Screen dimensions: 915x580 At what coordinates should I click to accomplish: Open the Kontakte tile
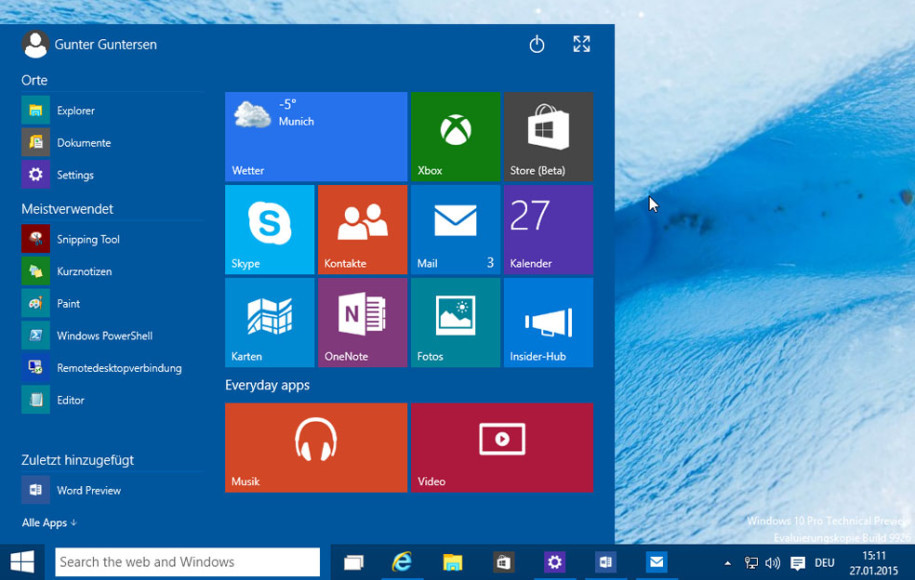pos(362,229)
